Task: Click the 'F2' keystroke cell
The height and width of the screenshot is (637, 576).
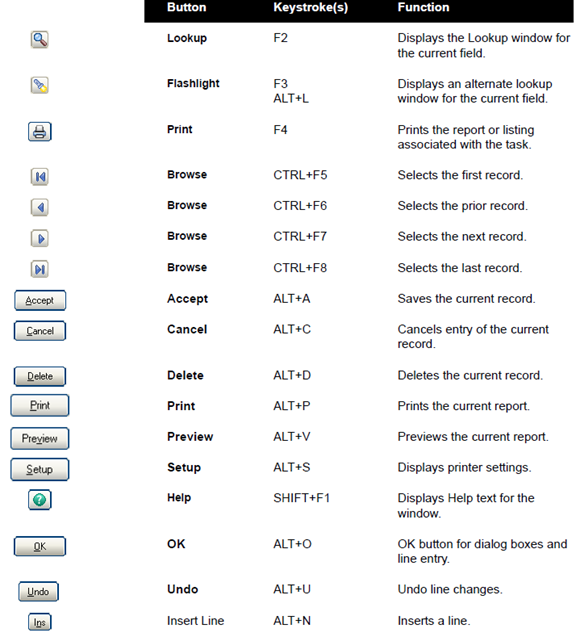Action: tap(280, 38)
